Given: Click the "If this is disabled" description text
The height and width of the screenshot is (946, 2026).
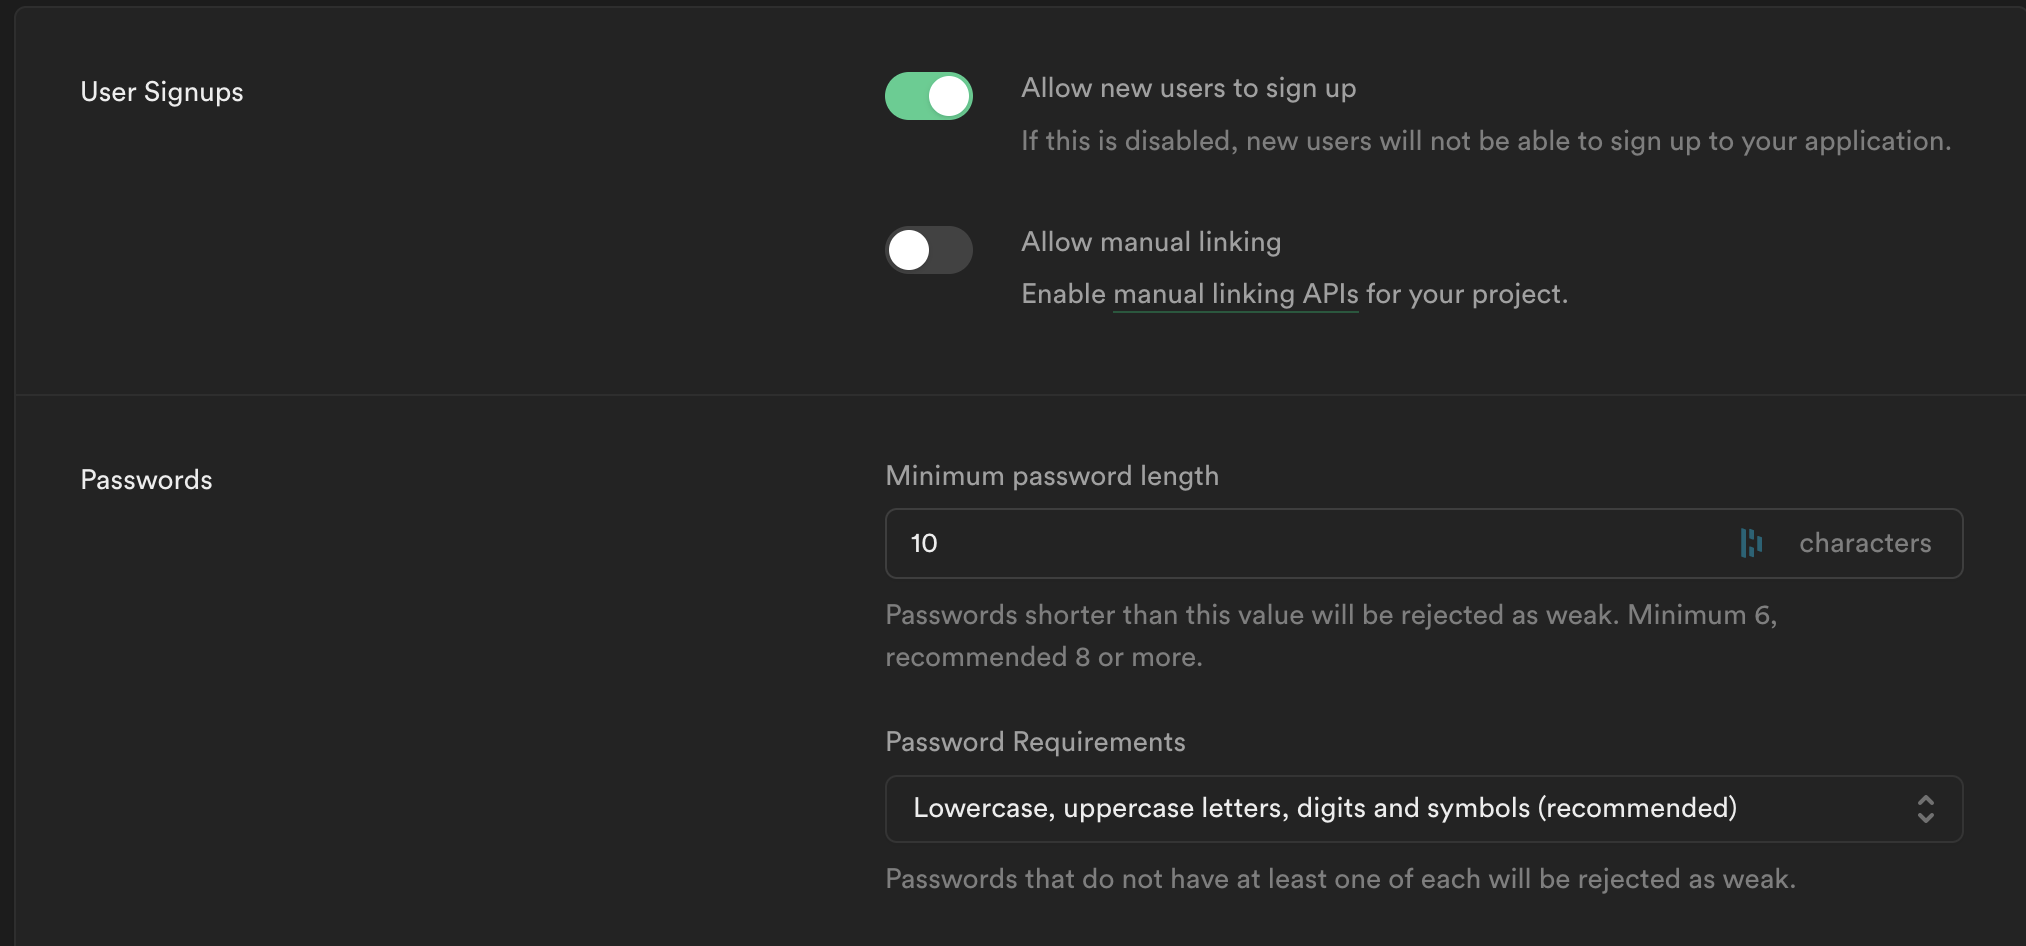Looking at the screenshot, I should pyautogui.click(x=1485, y=141).
